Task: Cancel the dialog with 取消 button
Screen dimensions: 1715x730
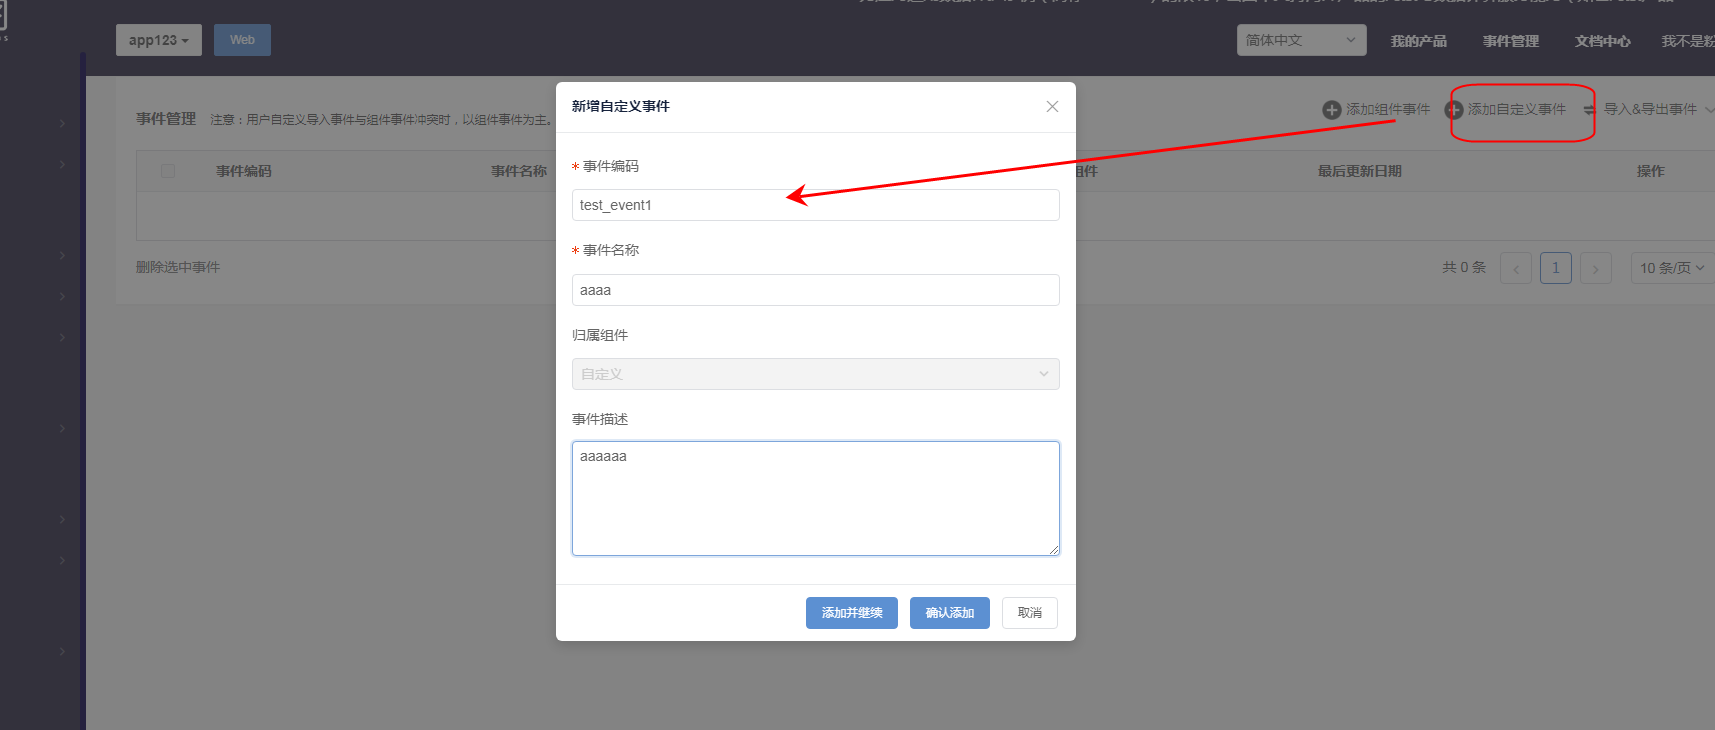Action: point(1029,613)
